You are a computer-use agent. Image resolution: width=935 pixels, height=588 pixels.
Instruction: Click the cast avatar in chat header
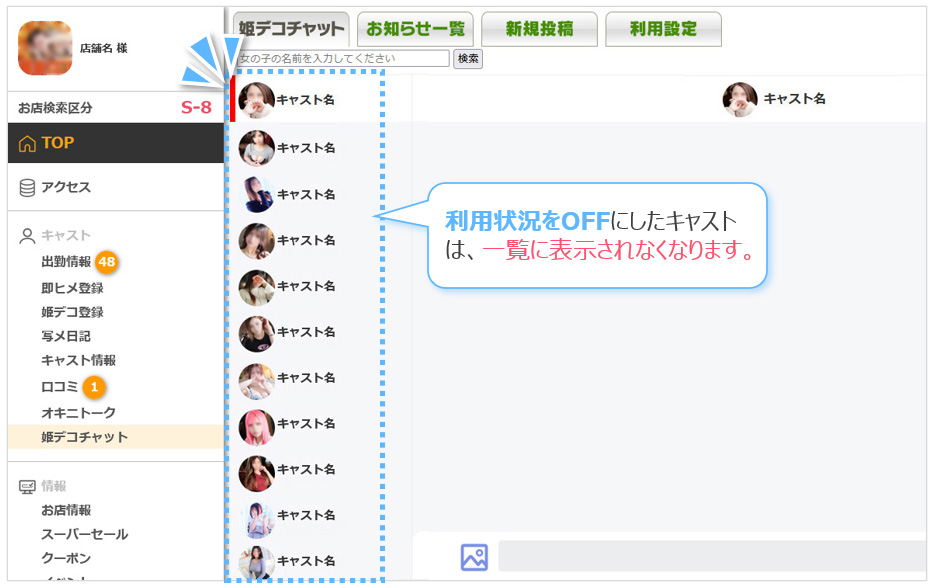tap(740, 99)
